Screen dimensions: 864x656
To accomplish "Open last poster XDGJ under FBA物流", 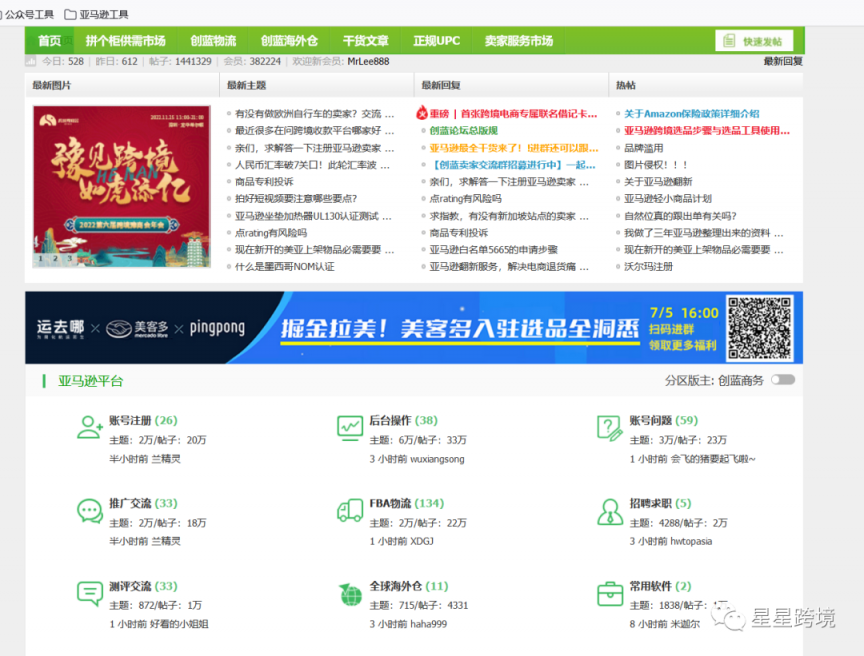I will [422, 541].
